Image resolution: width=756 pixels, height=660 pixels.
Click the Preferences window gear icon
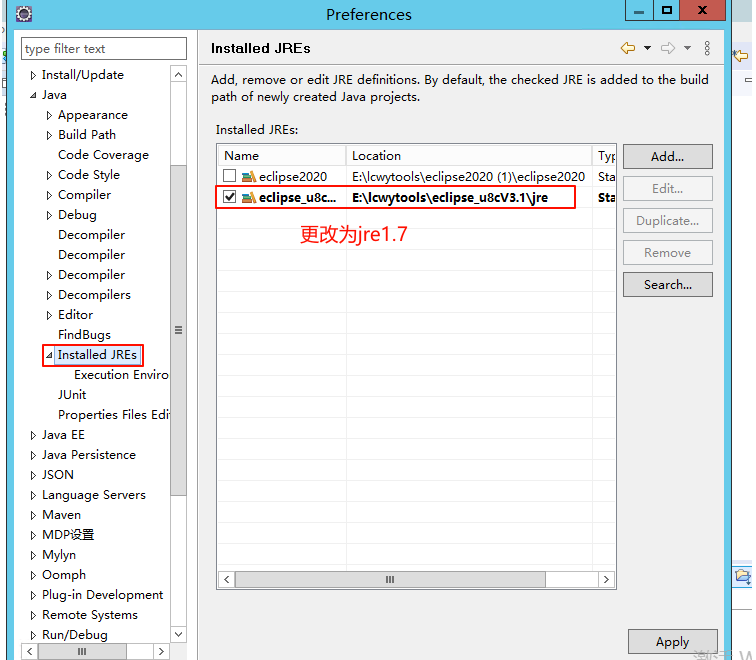[x=24, y=13]
